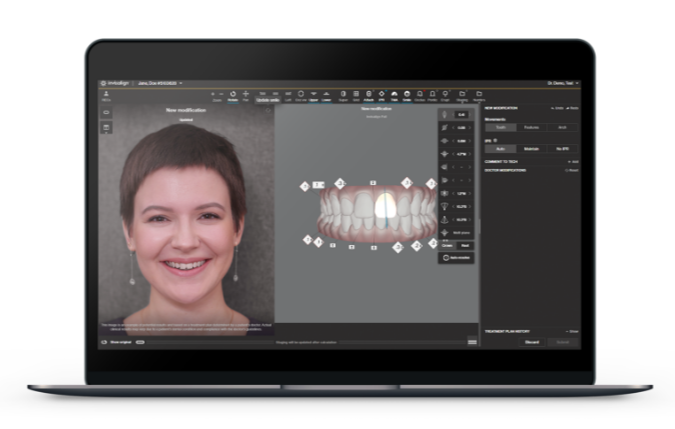This screenshot has width=675, height=429.
Task: Click the patient profile icon
Action: [106, 95]
